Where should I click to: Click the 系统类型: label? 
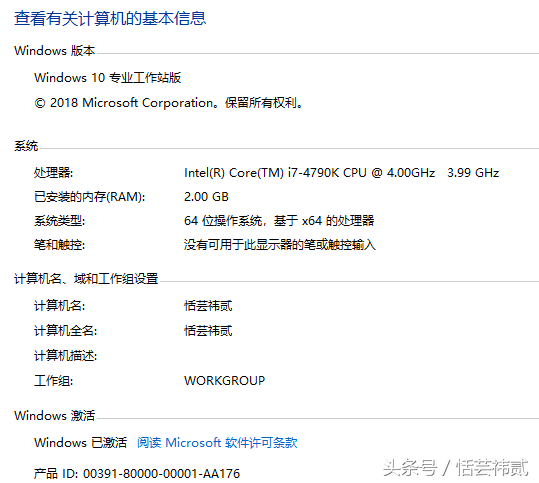point(59,221)
